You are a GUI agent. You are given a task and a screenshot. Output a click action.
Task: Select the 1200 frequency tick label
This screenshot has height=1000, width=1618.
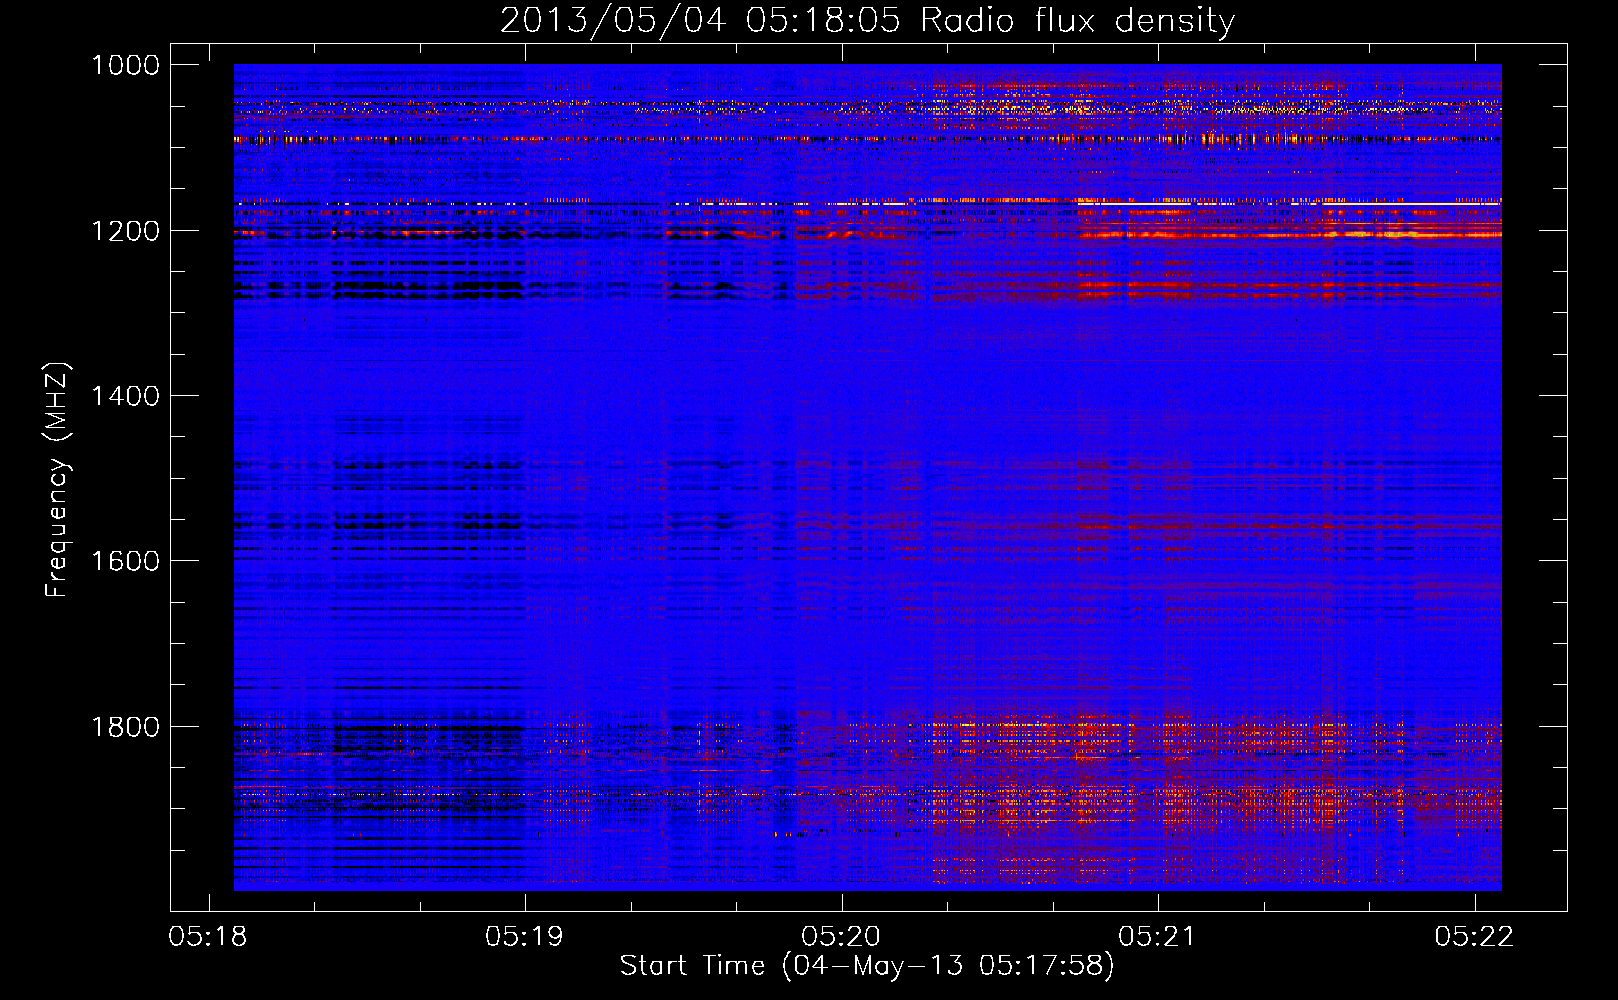click(x=125, y=231)
